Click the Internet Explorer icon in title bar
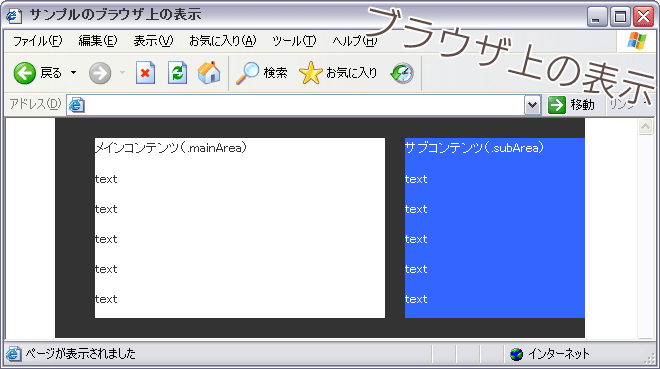The width and height of the screenshot is (660, 369). coord(14,16)
